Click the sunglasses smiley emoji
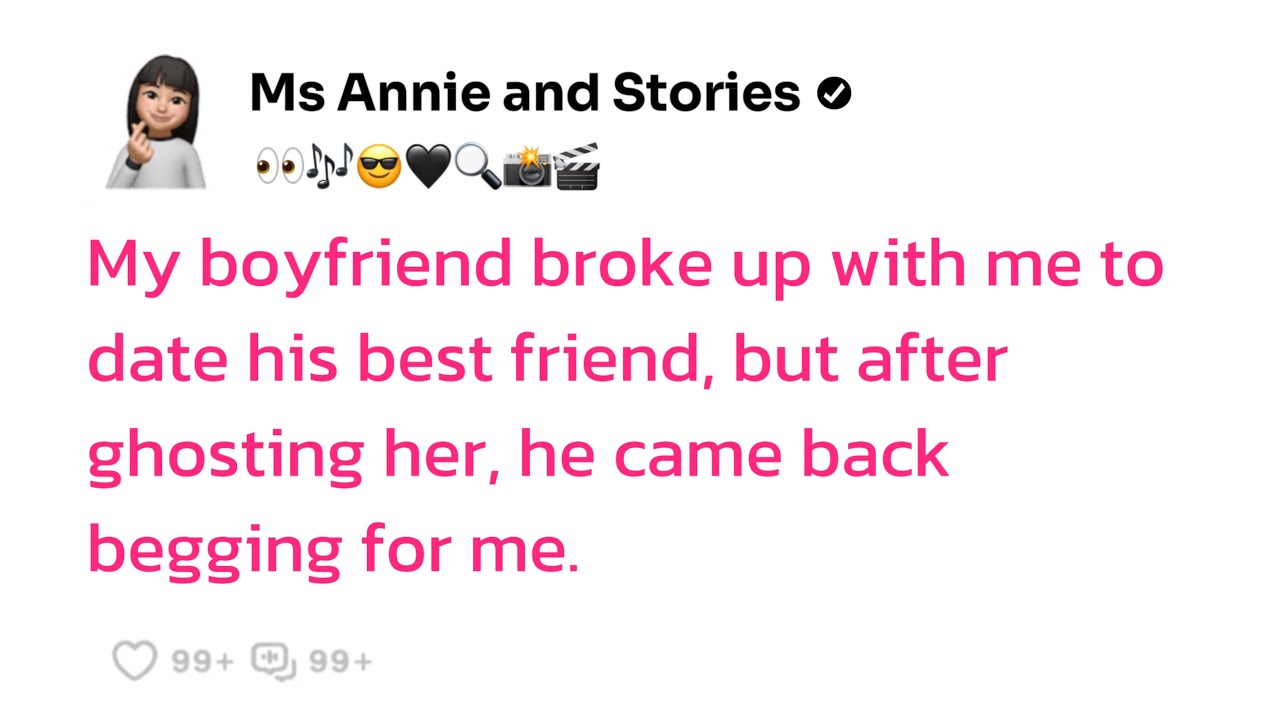The width and height of the screenshot is (1280, 720). point(379,166)
